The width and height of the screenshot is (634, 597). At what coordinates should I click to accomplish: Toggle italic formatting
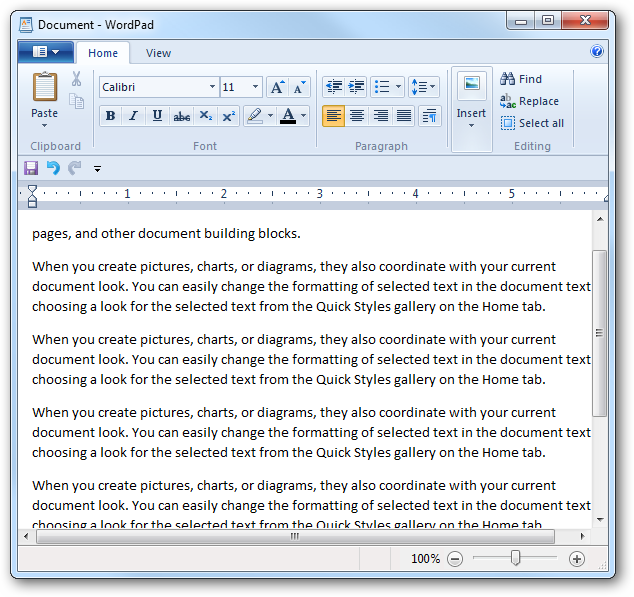click(x=133, y=116)
